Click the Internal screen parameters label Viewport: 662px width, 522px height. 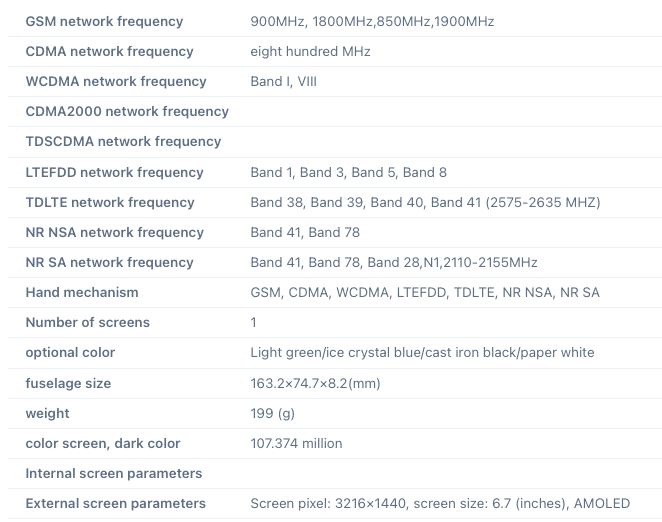click(113, 473)
